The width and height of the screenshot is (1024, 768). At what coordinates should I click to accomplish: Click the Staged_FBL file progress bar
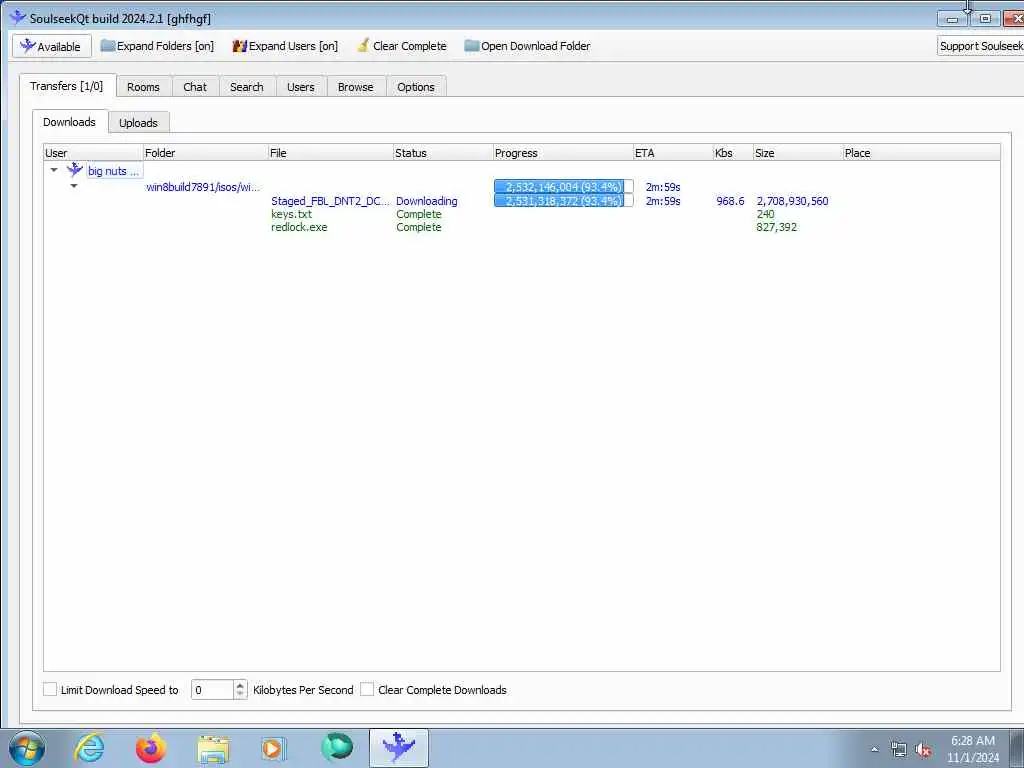point(564,200)
